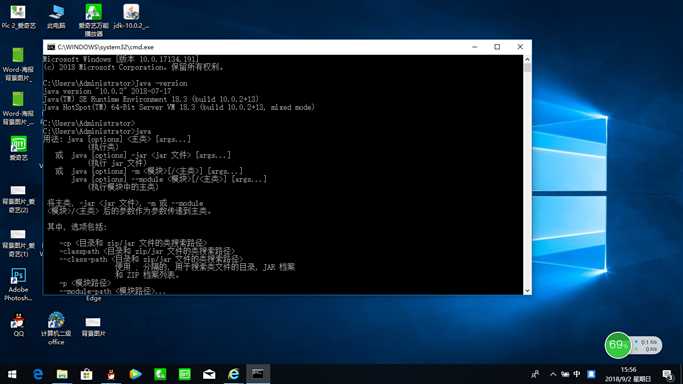Launch Microsoft Edge from the taskbar
Viewport: 683px width, 384px height.
click(38, 374)
